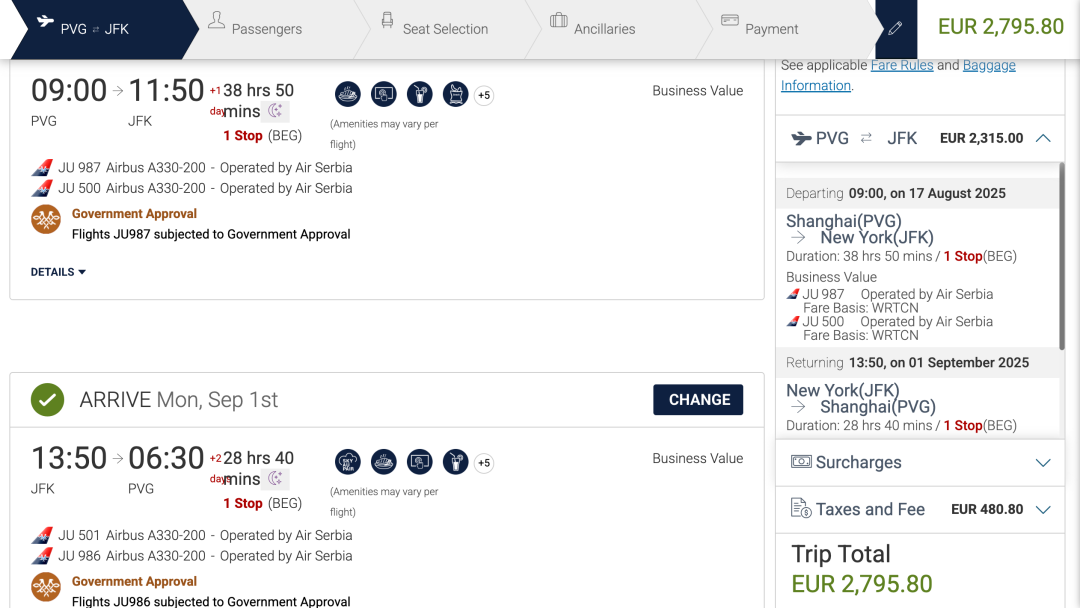Click the meal amenity icon on outbound flight
1080x608 pixels.
tap(348, 94)
